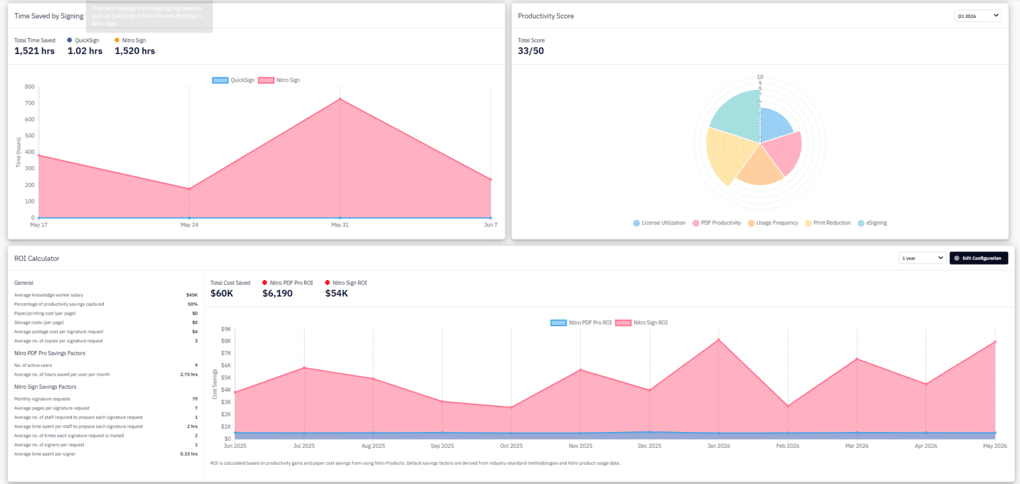This screenshot has height=484, width=1020.
Task: Click Nitro Sign ROI point at Oct 2025
Action: click(x=511, y=408)
